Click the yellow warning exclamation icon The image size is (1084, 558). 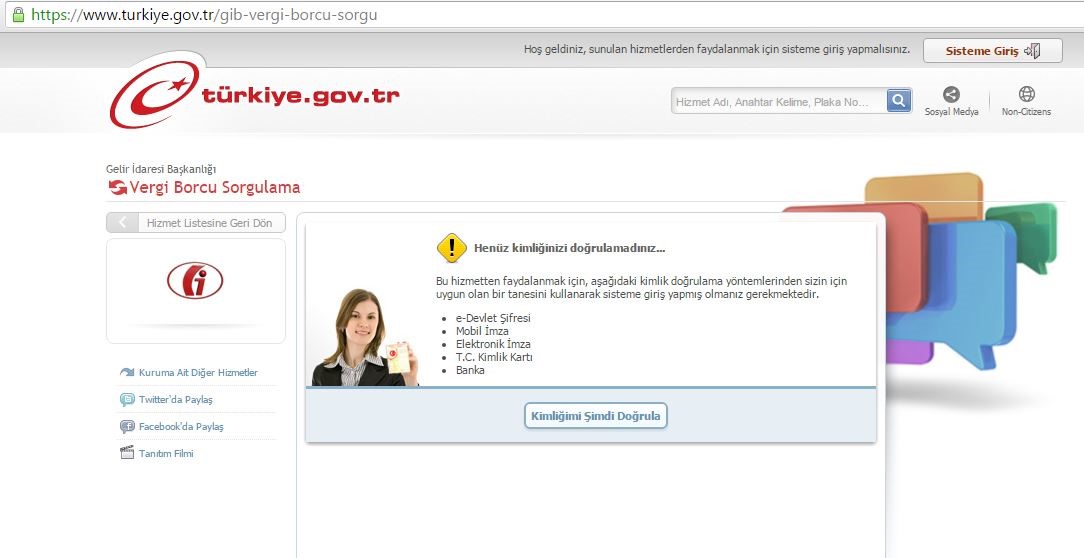pos(452,248)
